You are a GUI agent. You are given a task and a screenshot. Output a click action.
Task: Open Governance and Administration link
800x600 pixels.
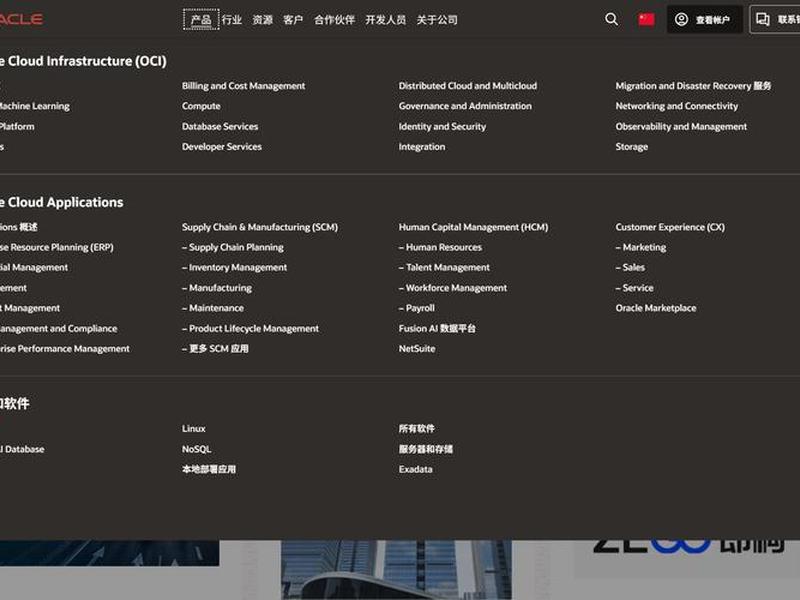point(465,106)
